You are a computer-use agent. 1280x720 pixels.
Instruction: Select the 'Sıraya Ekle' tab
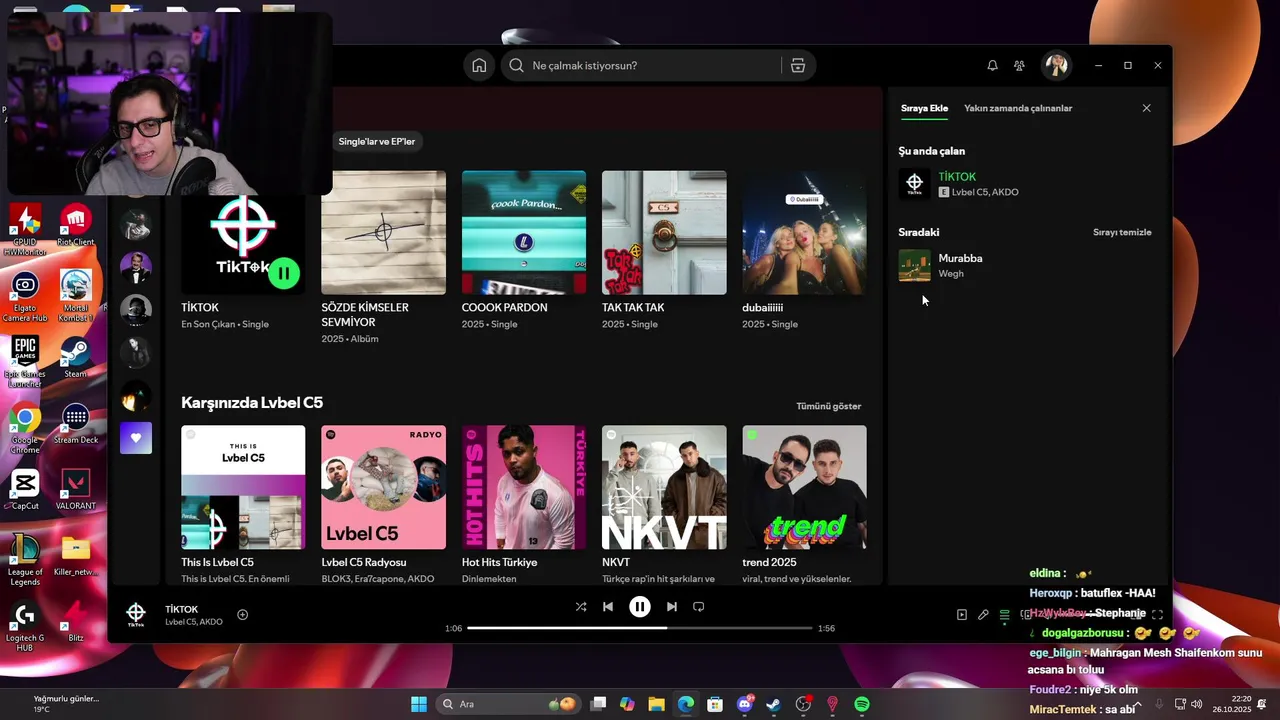(924, 108)
